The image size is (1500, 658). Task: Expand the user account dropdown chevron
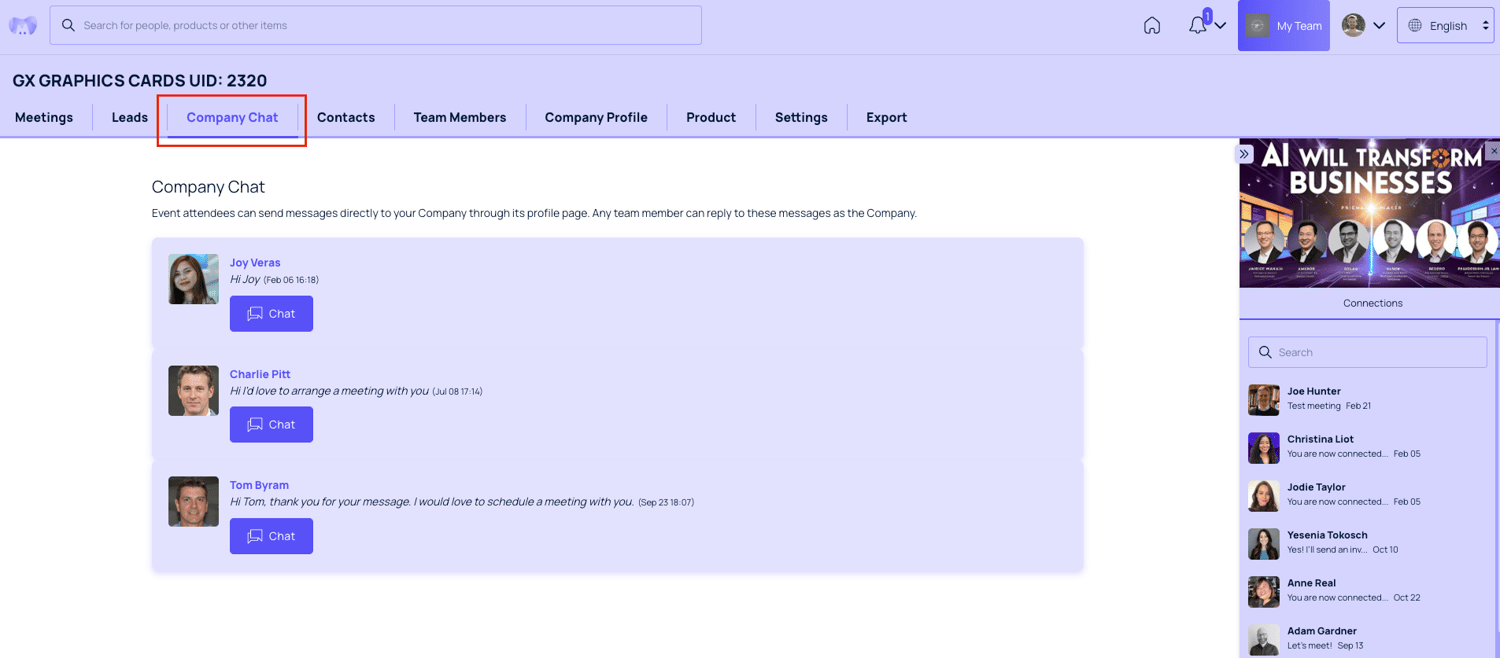1379,26
